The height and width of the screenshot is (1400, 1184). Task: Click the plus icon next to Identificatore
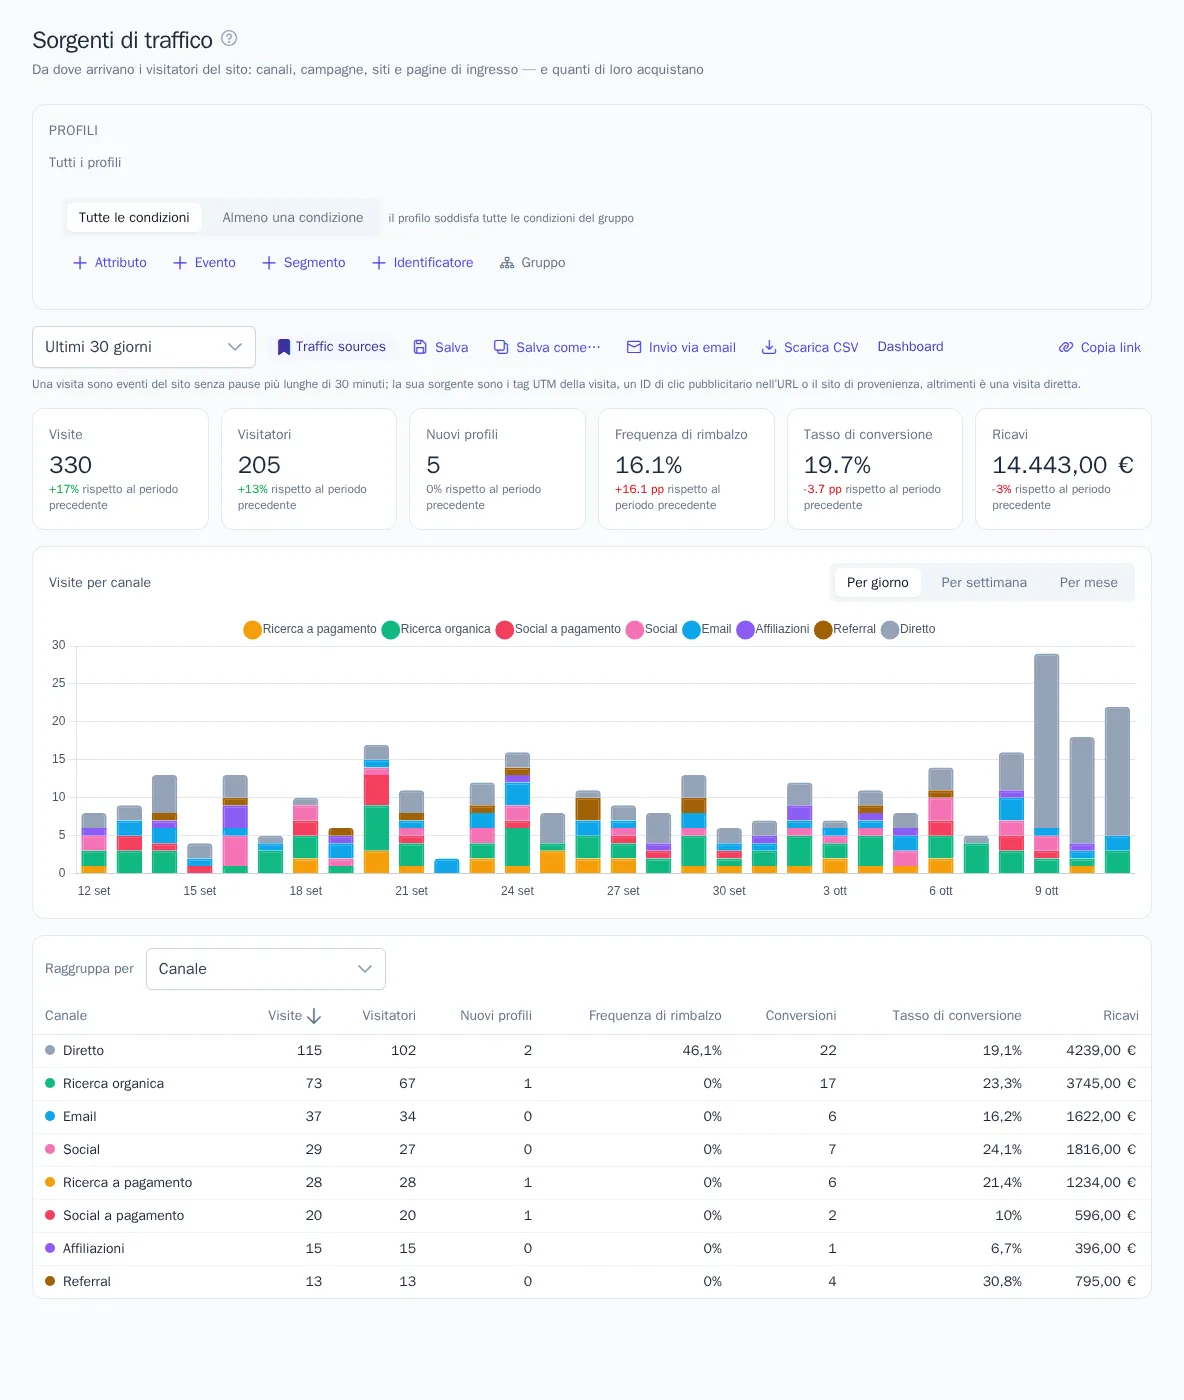(379, 263)
